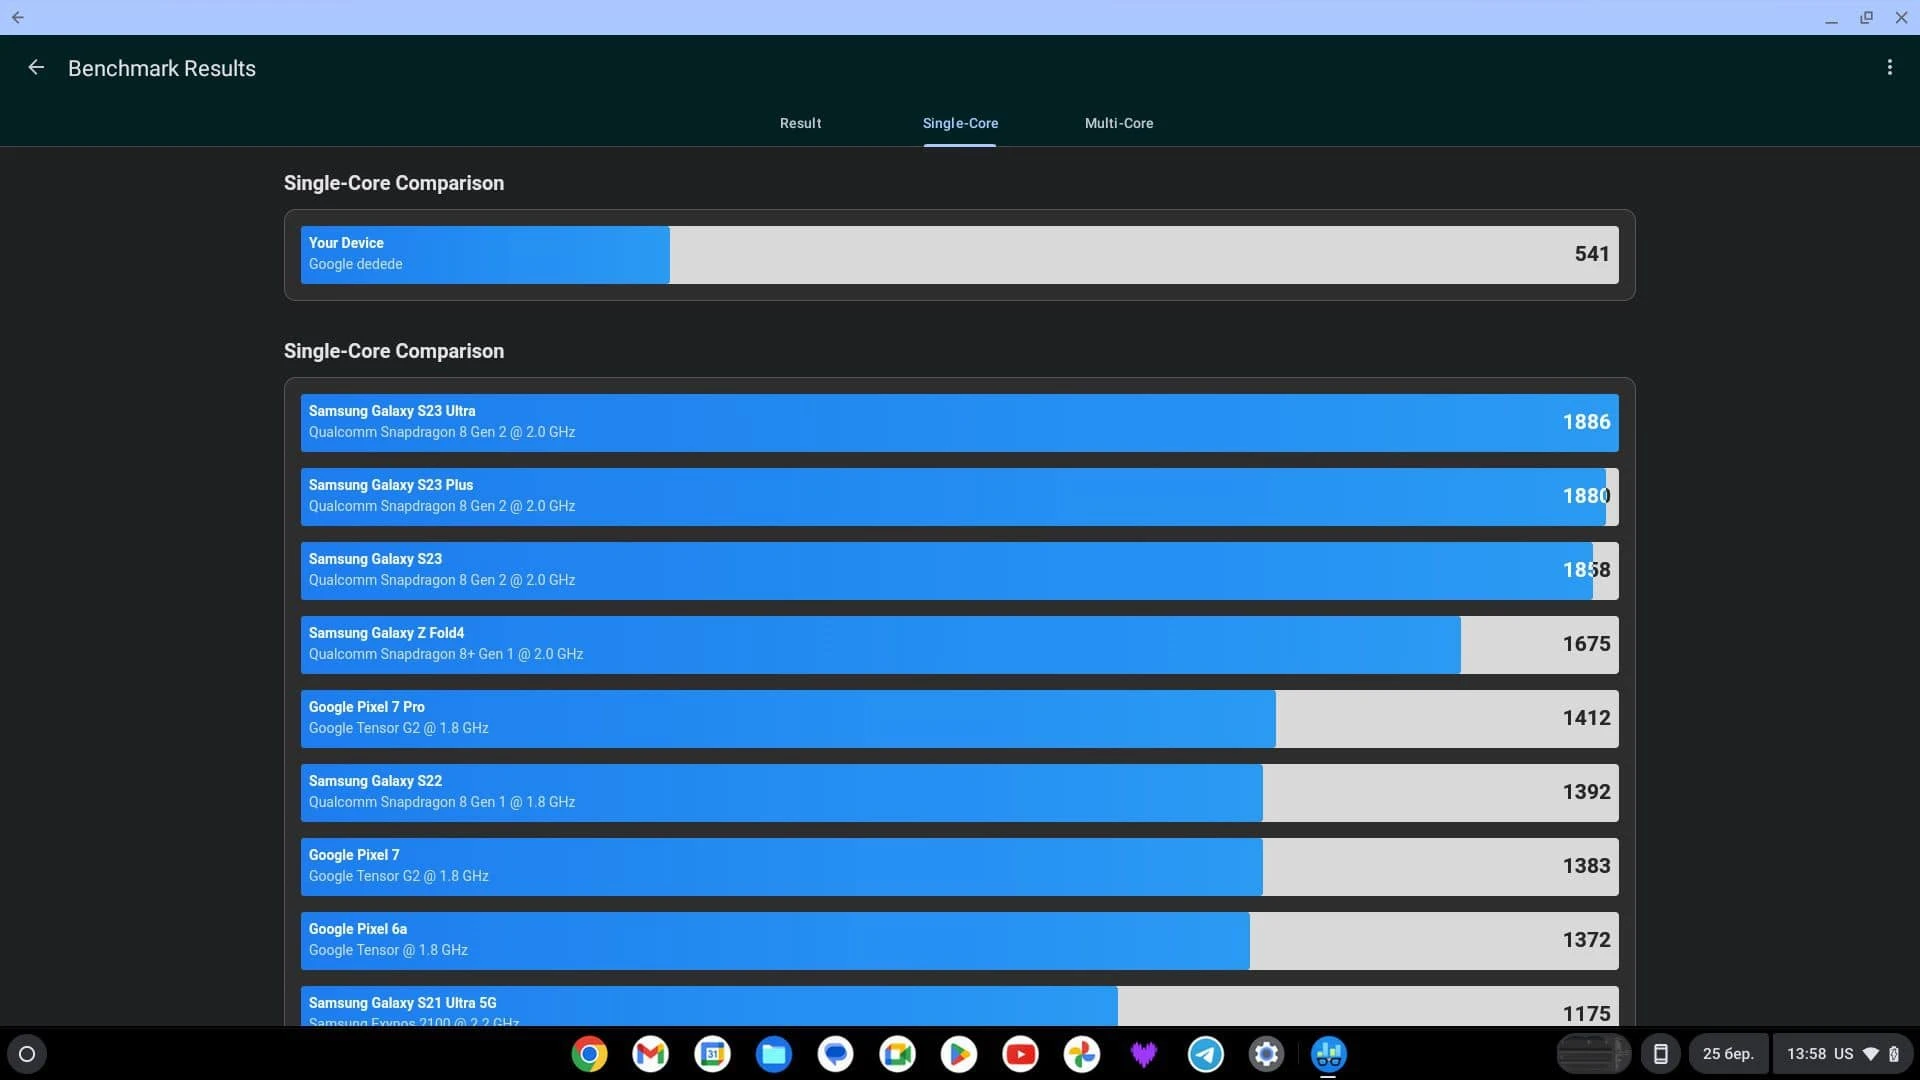Click the Google Pixel 7 Pro entry

959,718
